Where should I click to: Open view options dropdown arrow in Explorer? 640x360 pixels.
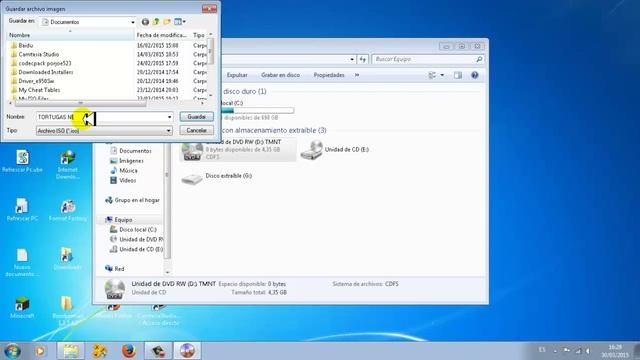pos(442,75)
